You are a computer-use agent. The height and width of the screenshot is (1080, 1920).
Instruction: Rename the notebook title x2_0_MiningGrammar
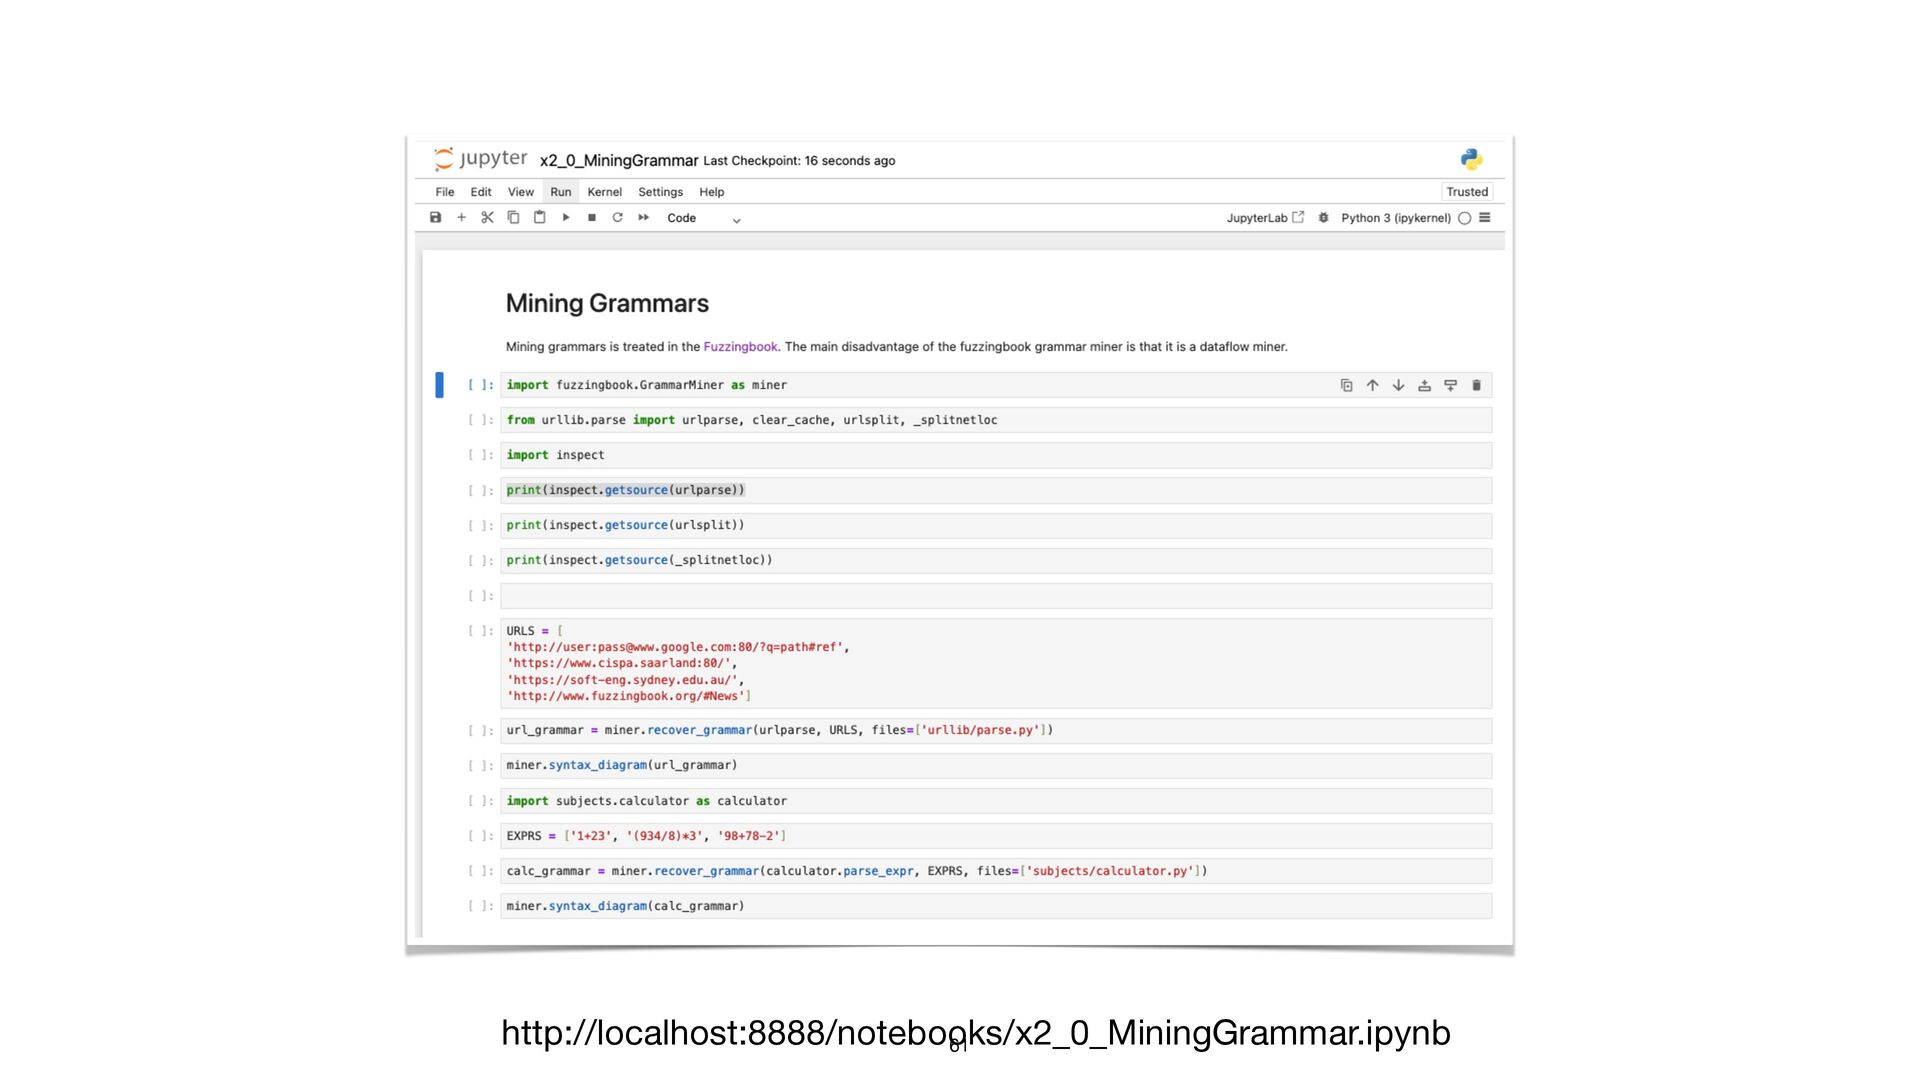pyautogui.click(x=619, y=160)
